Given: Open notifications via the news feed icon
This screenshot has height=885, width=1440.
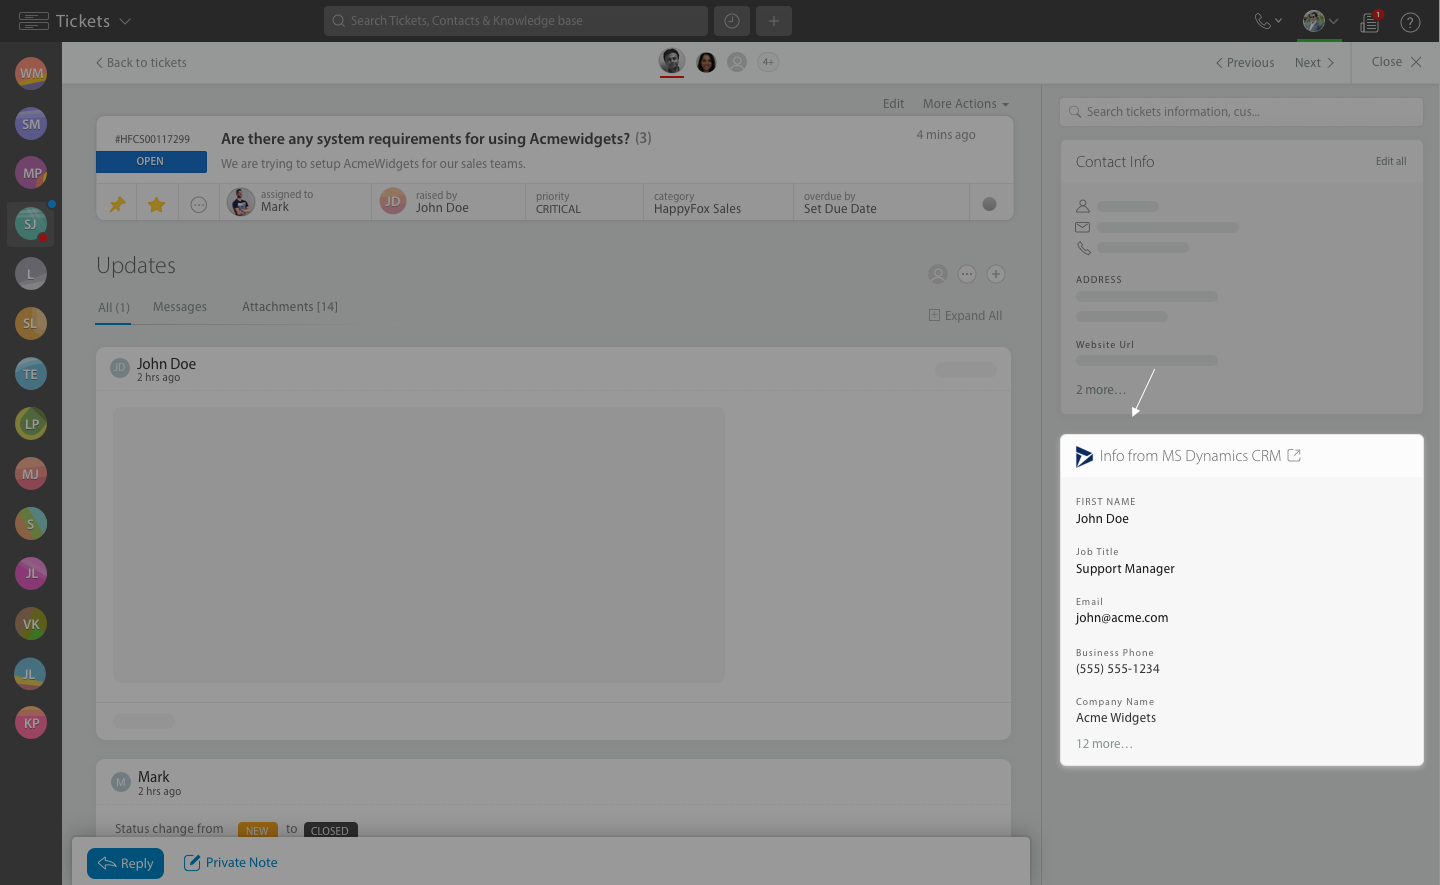Looking at the screenshot, I should [1369, 21].
